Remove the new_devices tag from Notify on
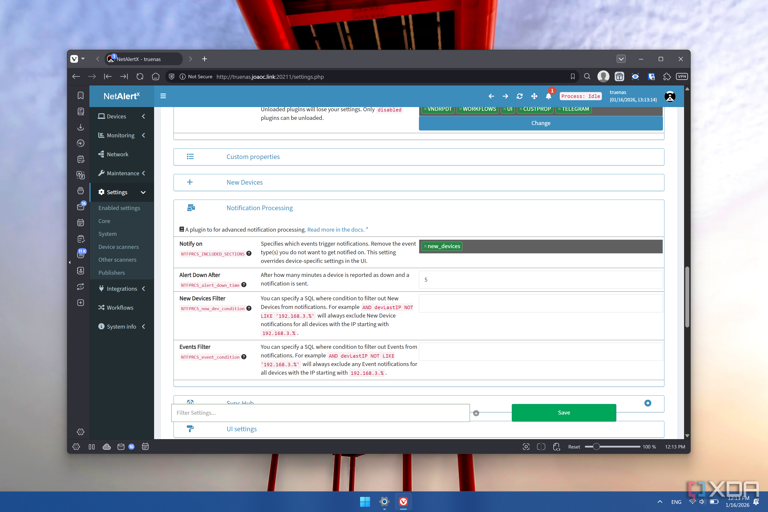This screenshot has height=512, width=768. 425,246
